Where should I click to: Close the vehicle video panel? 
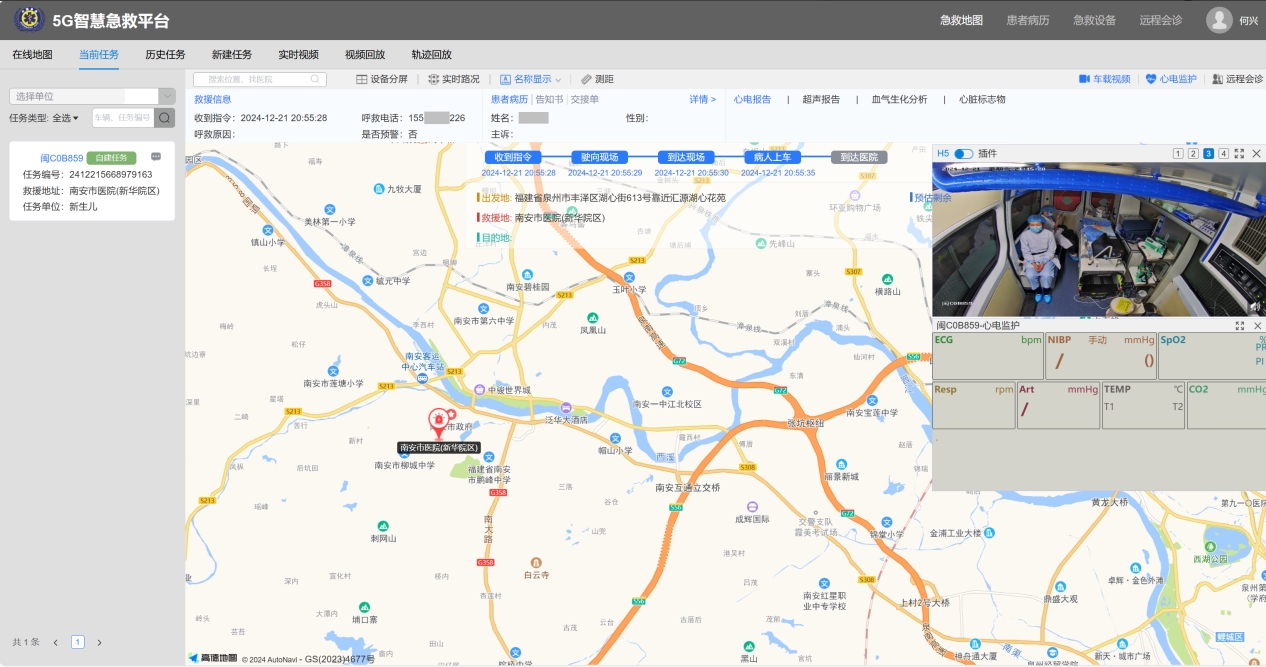point(1257,154)
